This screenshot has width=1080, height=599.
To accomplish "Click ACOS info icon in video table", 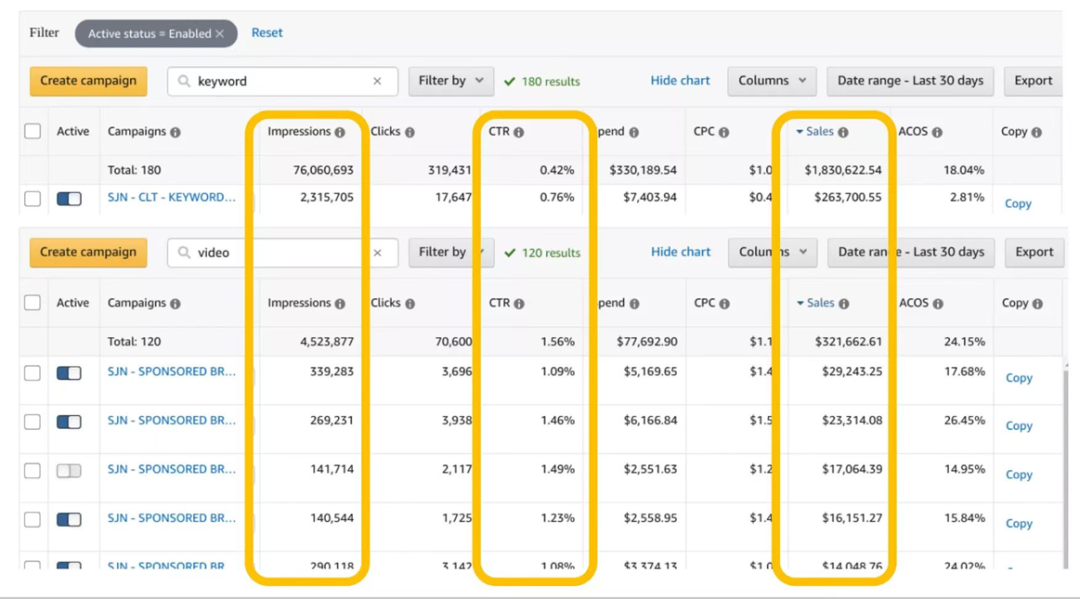I will click(937, 304).
